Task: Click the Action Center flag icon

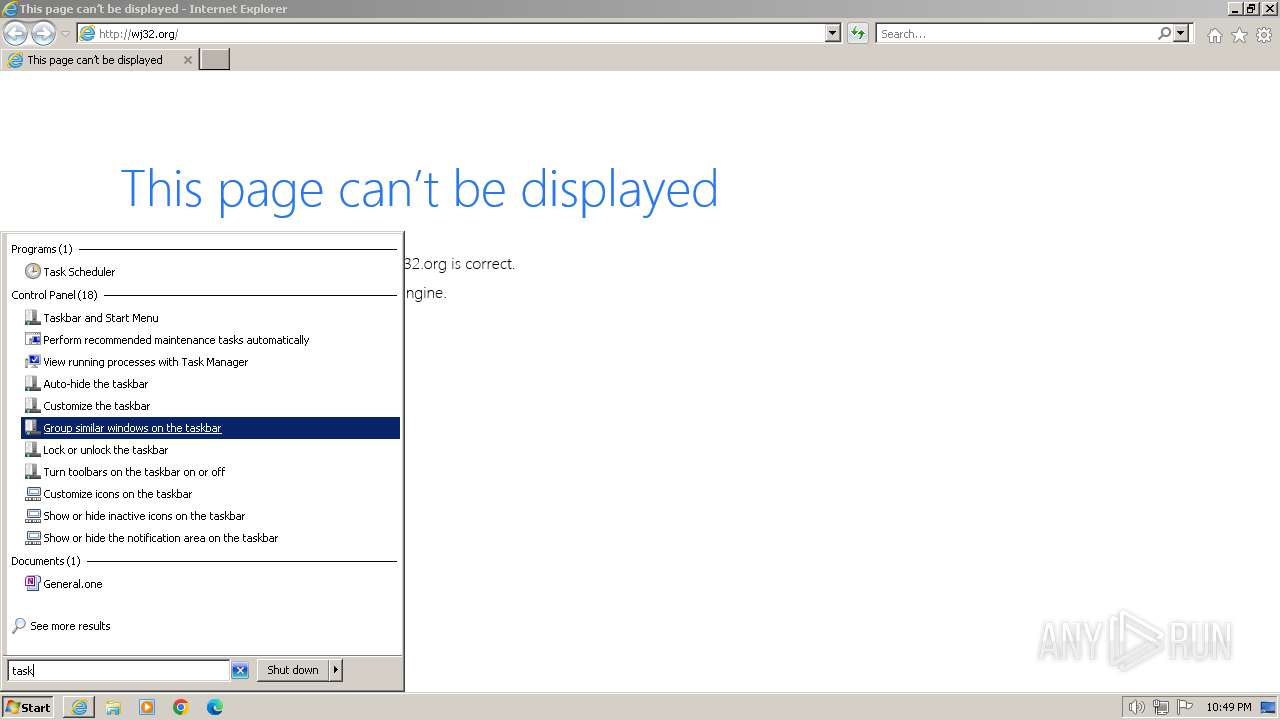Action: click(x=1185, y=707)
